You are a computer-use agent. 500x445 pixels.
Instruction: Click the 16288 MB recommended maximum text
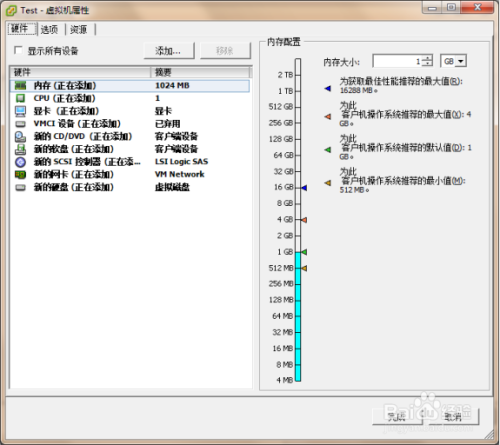click(x=359, y=91)
